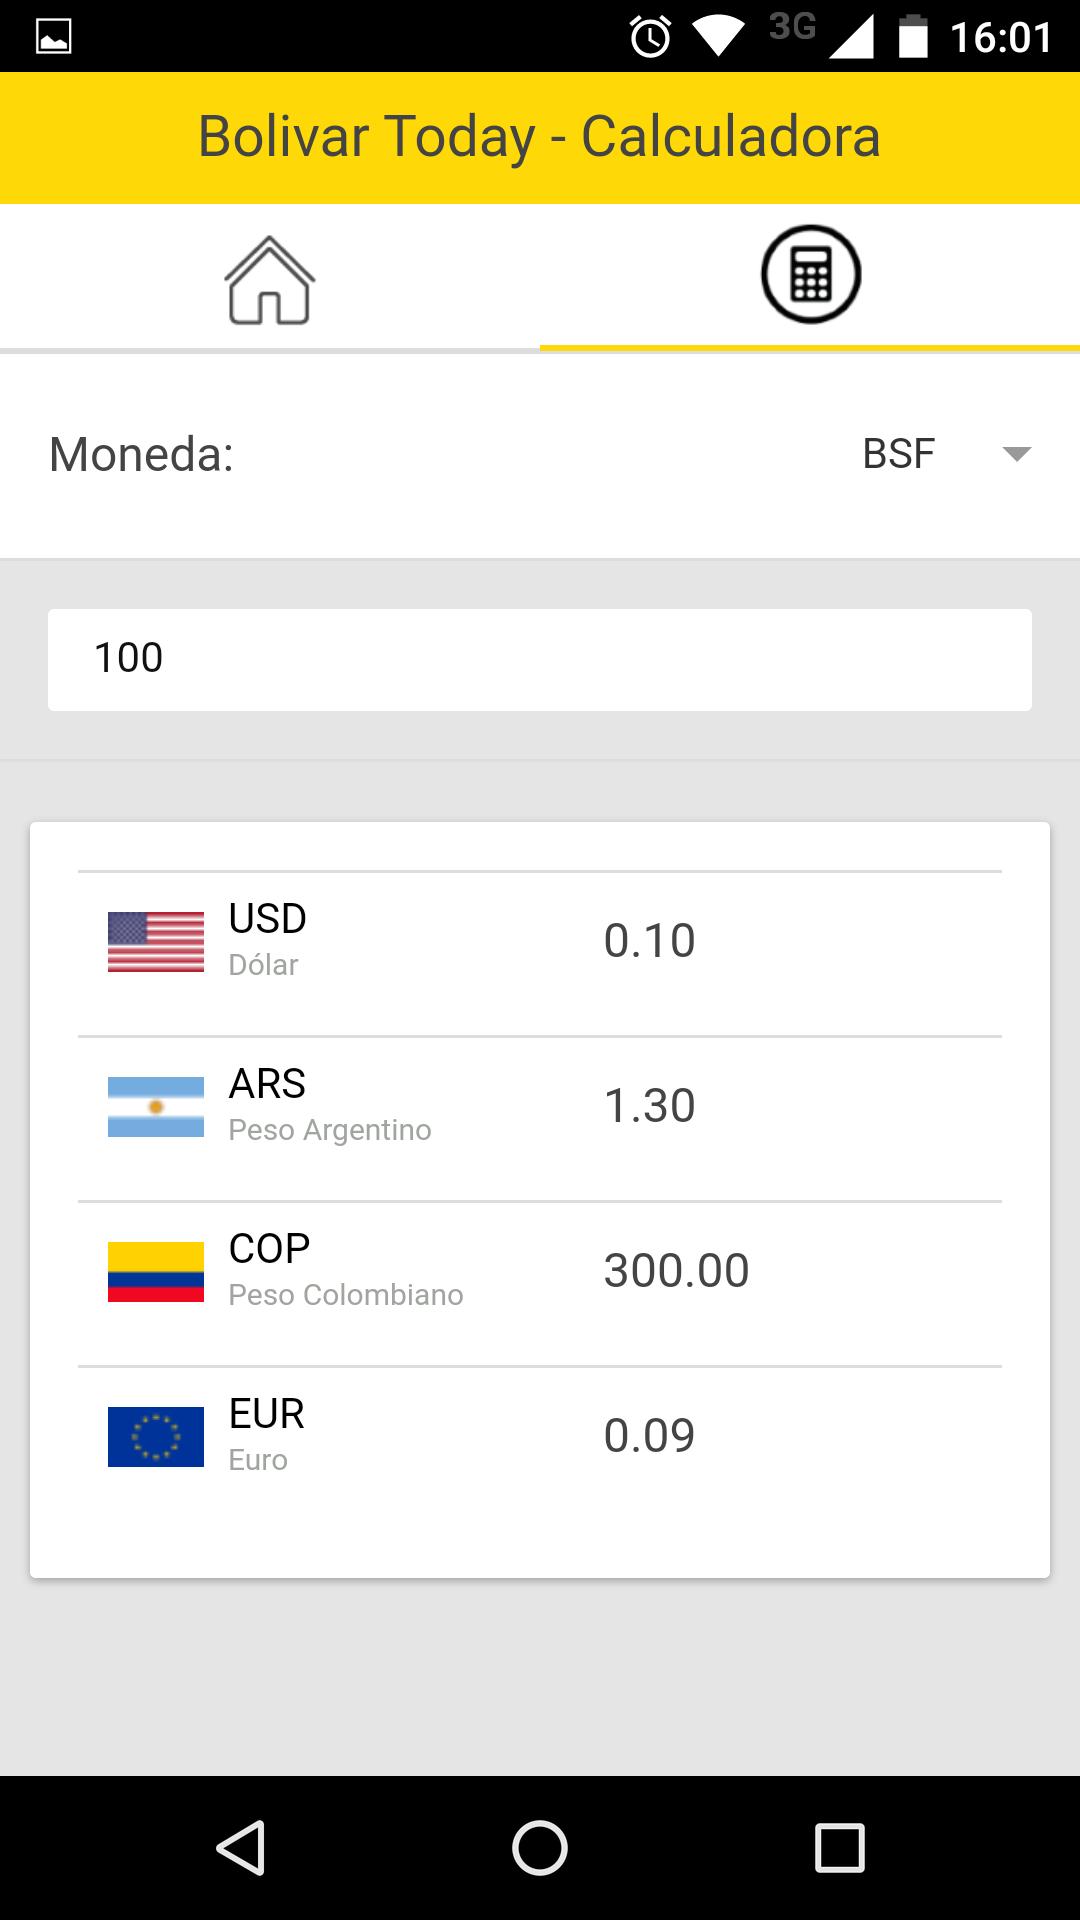Viewport: 1080px width, 1920px height.
Task: Open recent apps square button
Action: click(840, 1847)
